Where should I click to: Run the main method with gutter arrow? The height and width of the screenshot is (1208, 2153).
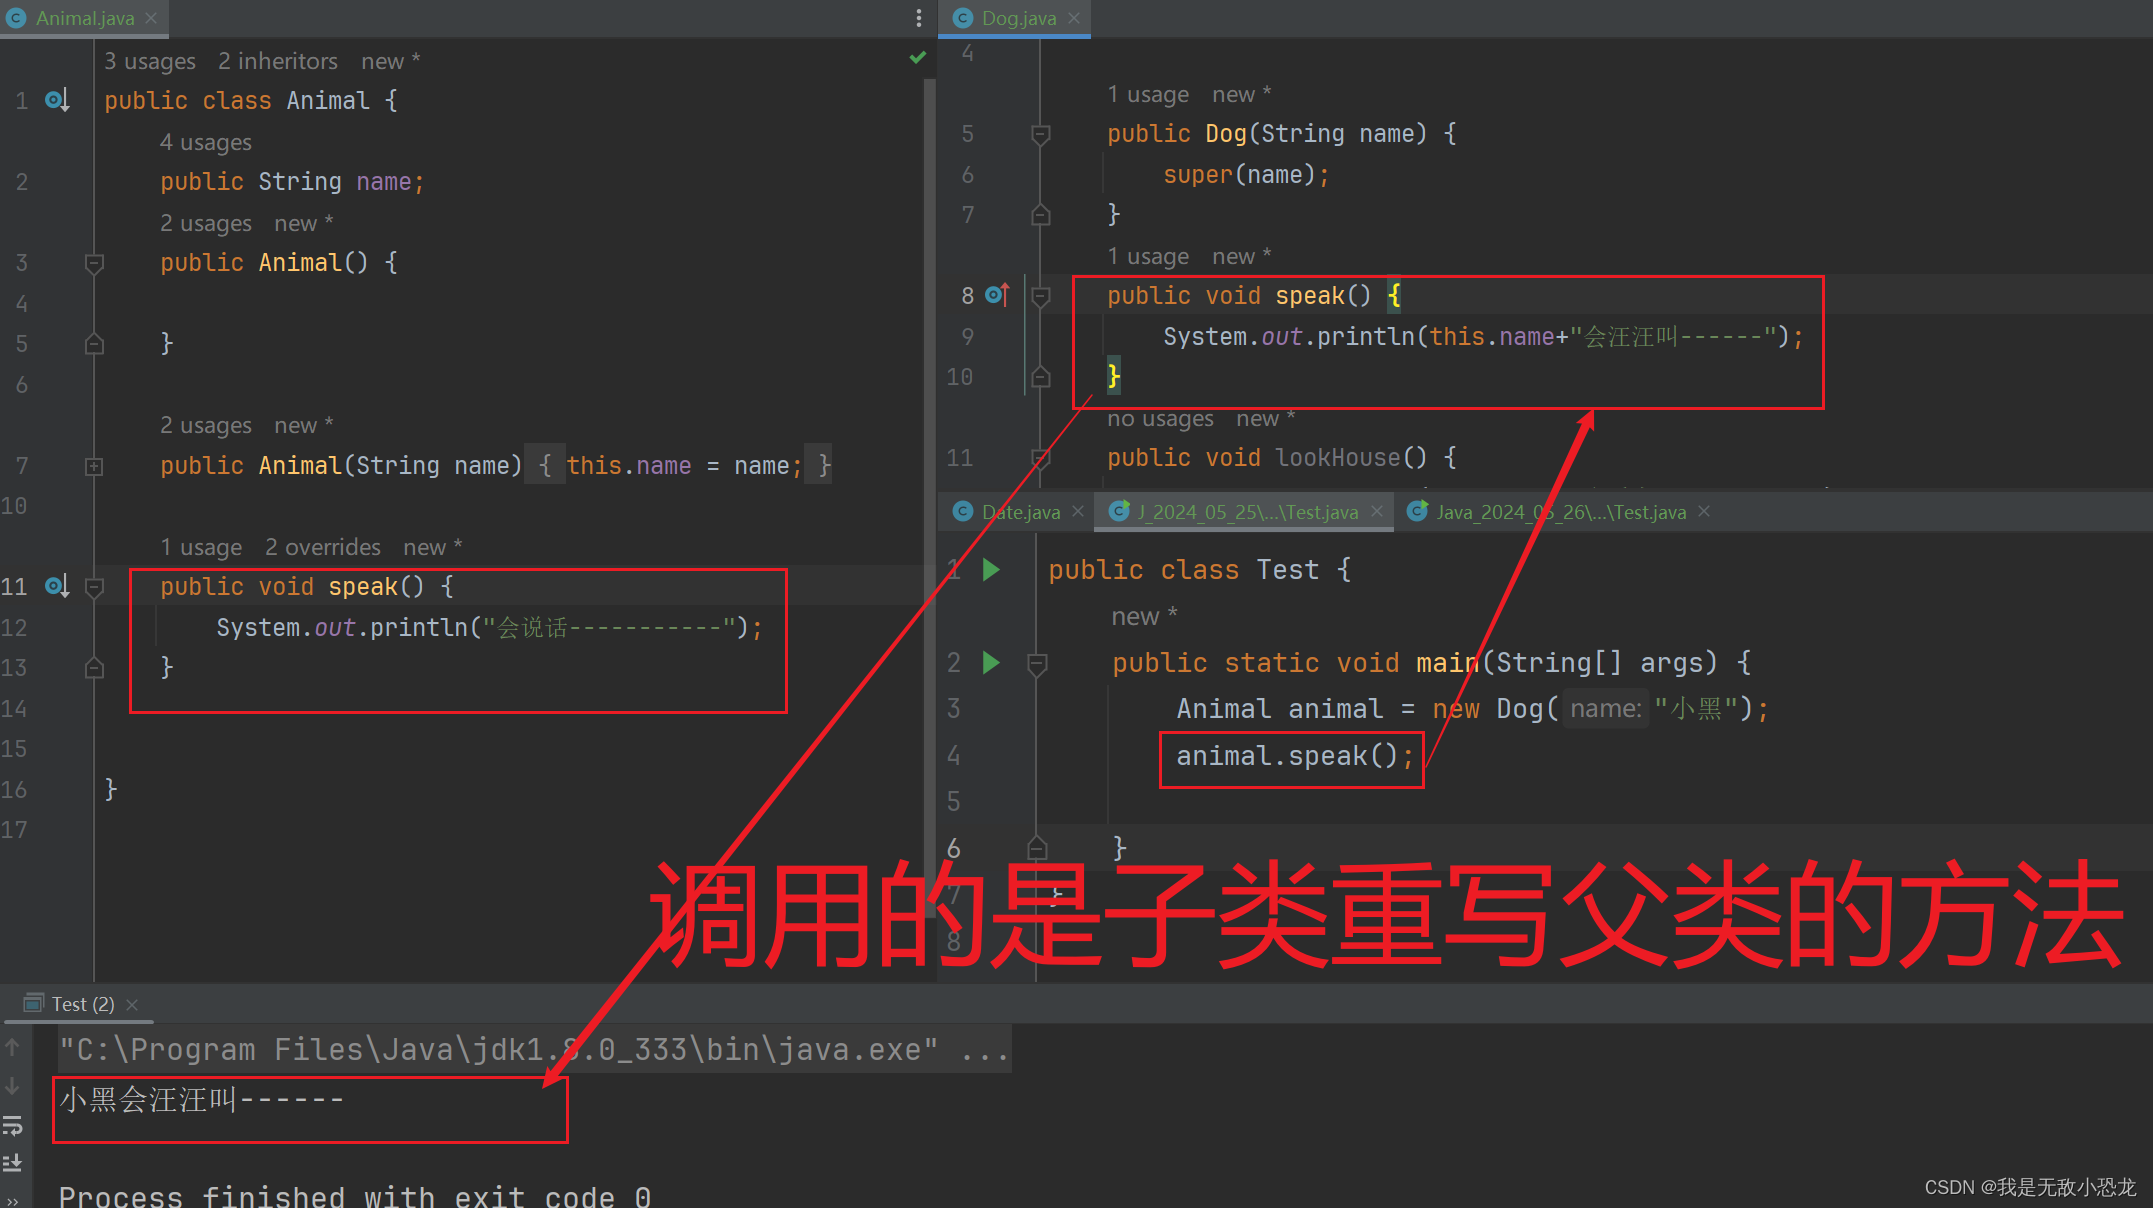tap(991, 663)
